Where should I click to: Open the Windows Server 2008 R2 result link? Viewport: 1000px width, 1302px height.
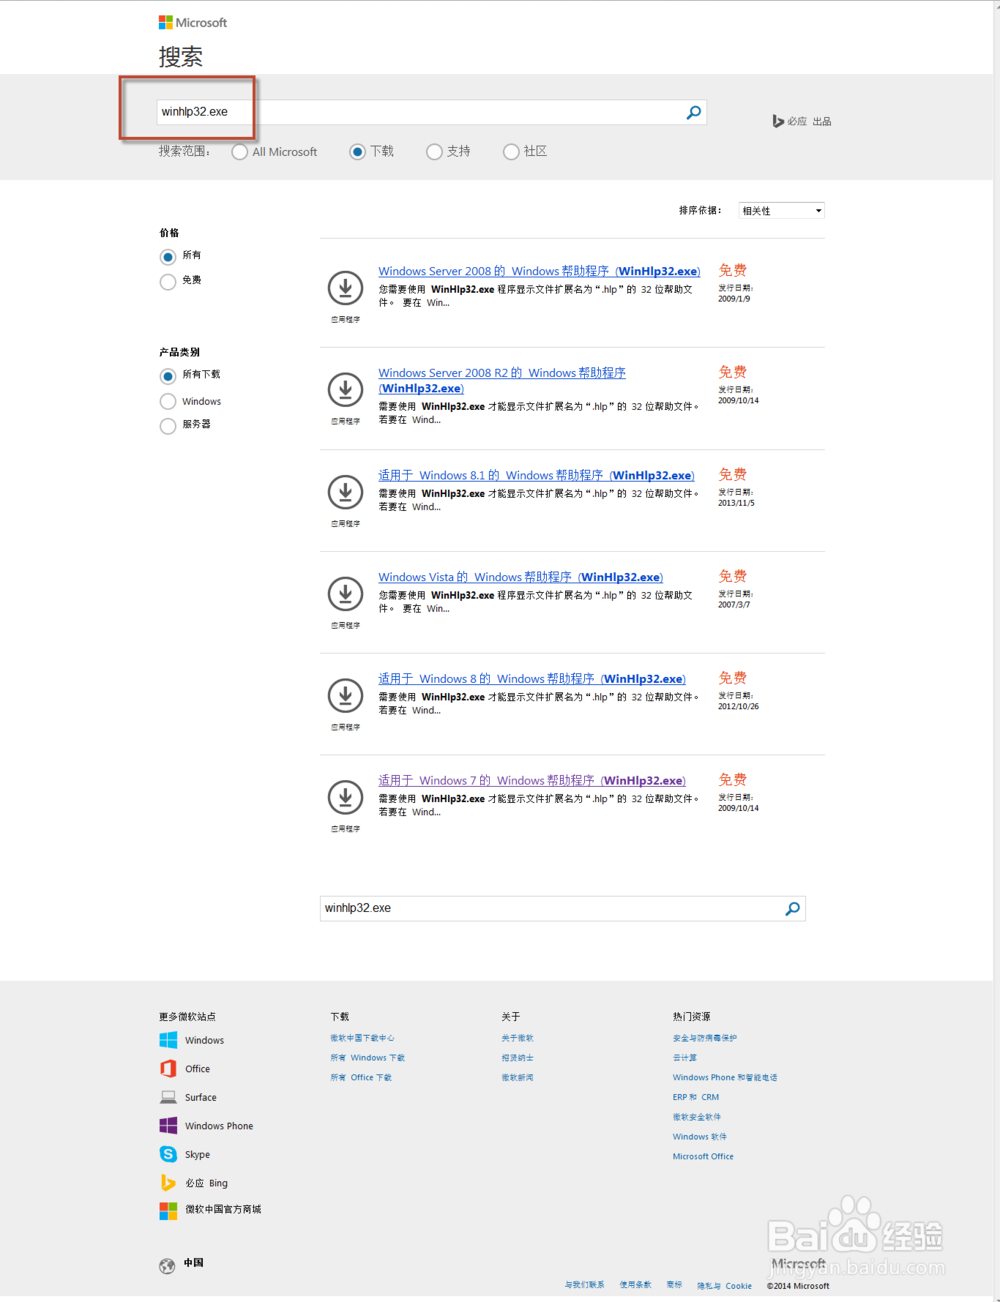(501, 373)
